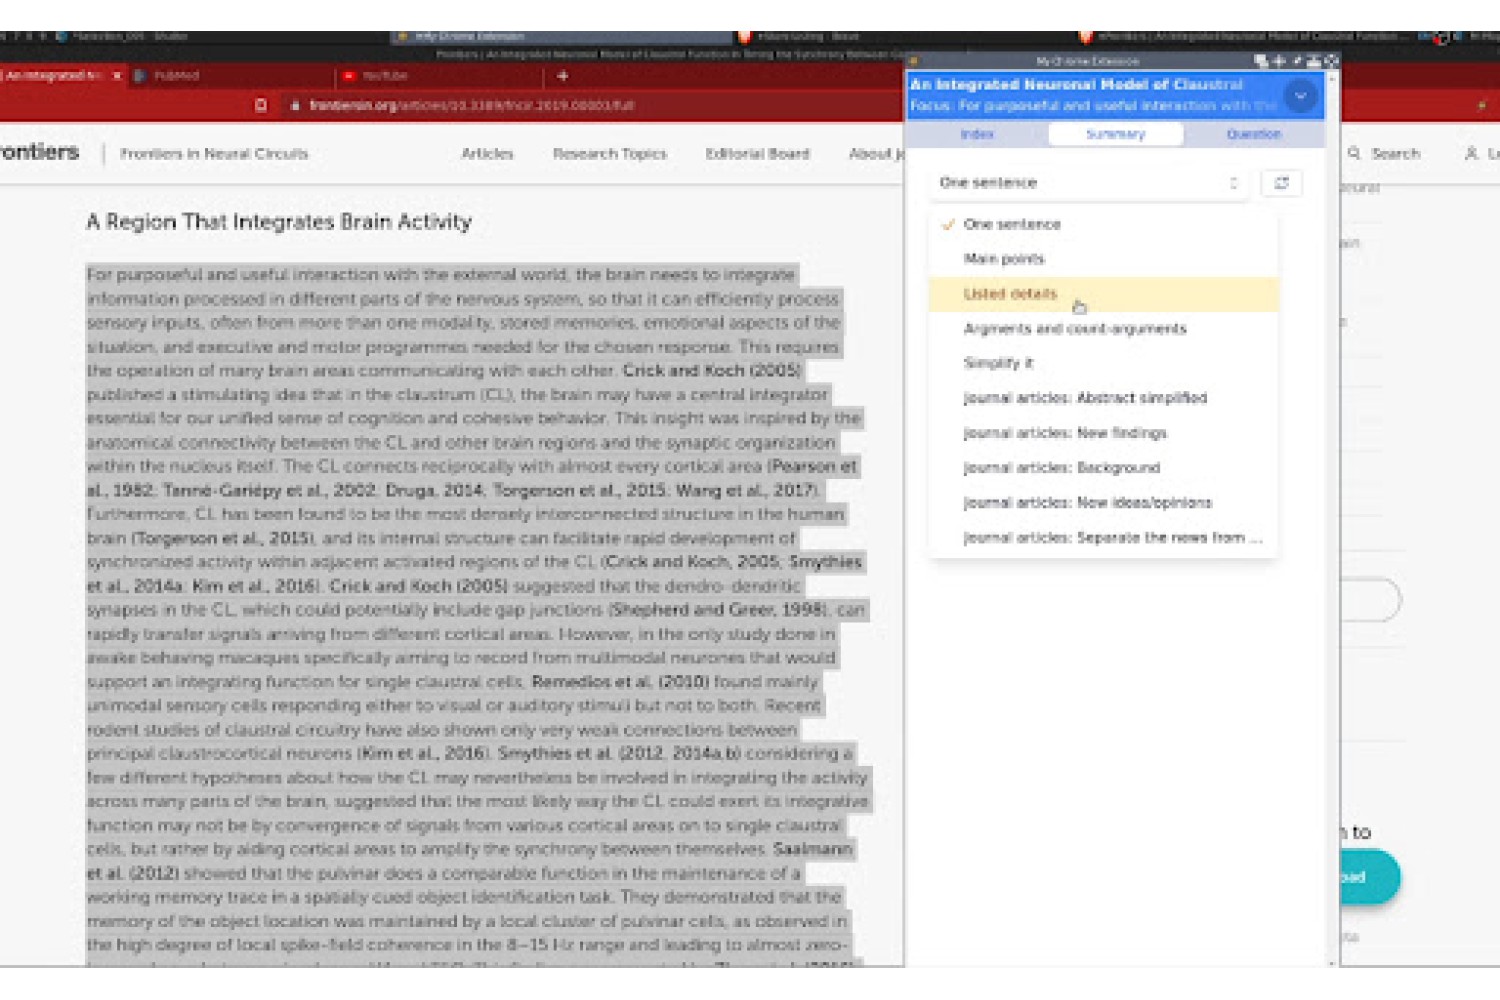This screenshot has width=1500, height=1000.
Task: Open the An Integrated Neuronal Model header title
Action: pyautogui.click(x=1076, y=85)
